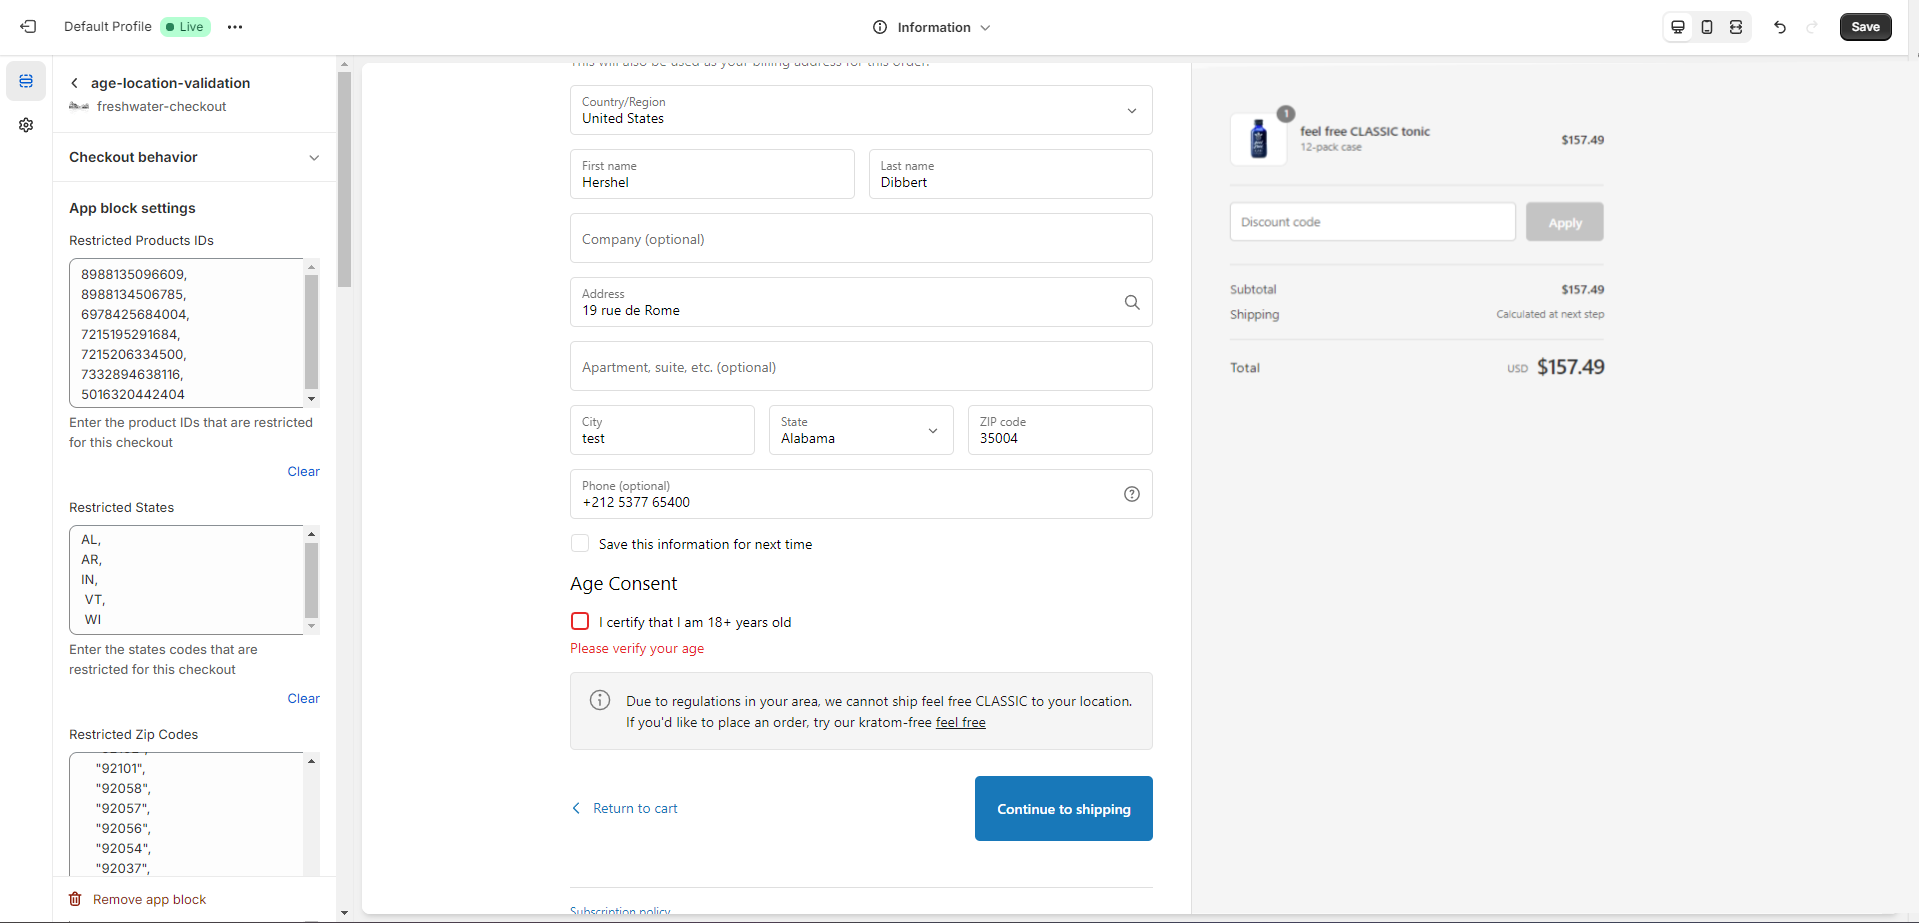This screenshot has width=1919, height=923.
Task: Click the Restricted Products IDs scrollbar down arrow
Action: pos(311,399)
